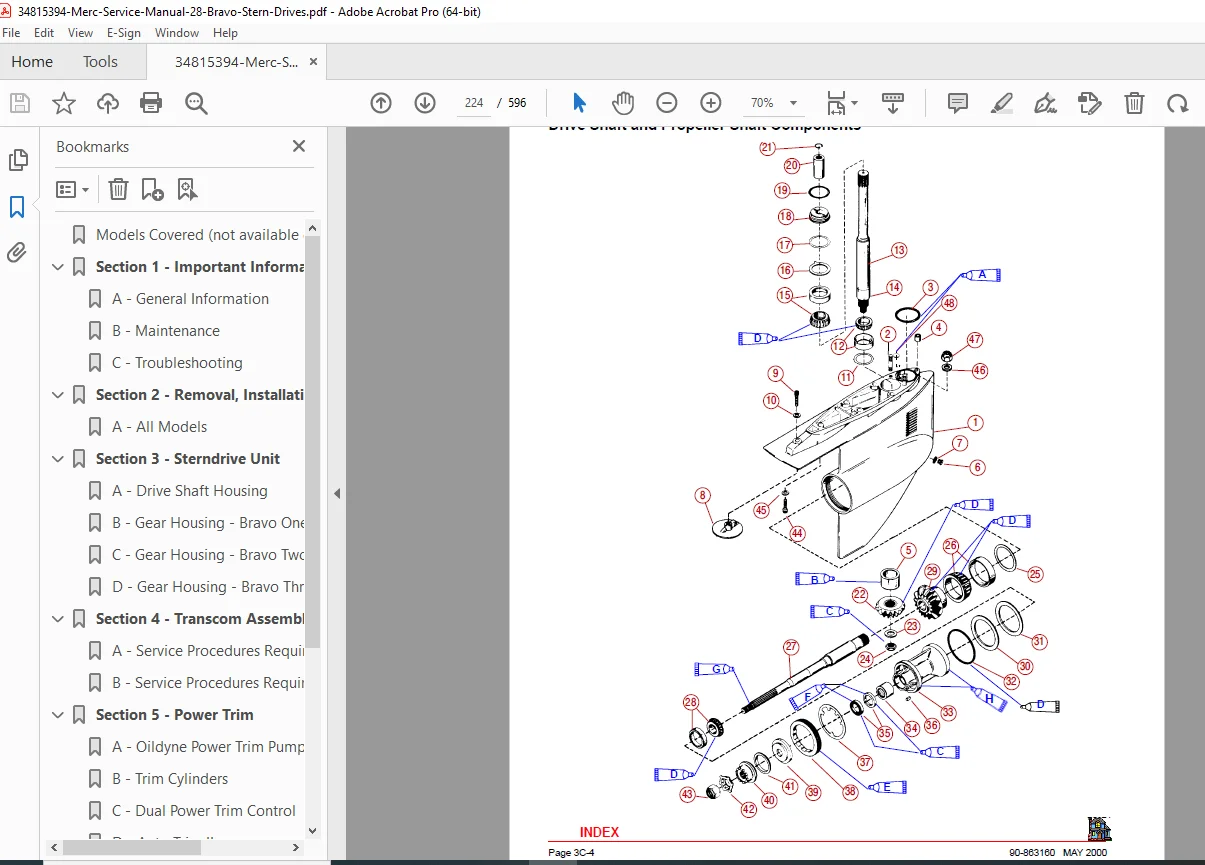Go to next page with down arrow icon
Viewport: 1205px width, 865px height.
[425, 103]
